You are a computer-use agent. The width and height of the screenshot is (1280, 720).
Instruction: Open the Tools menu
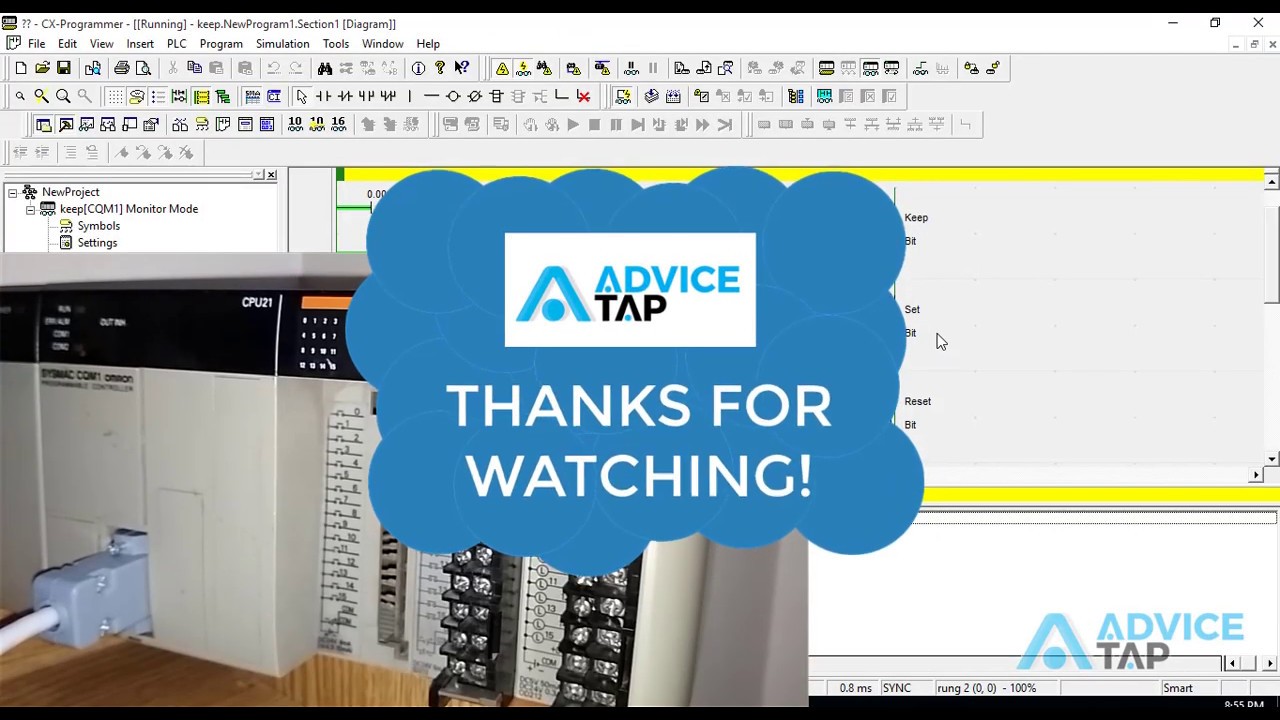click(x=335, y=44)
